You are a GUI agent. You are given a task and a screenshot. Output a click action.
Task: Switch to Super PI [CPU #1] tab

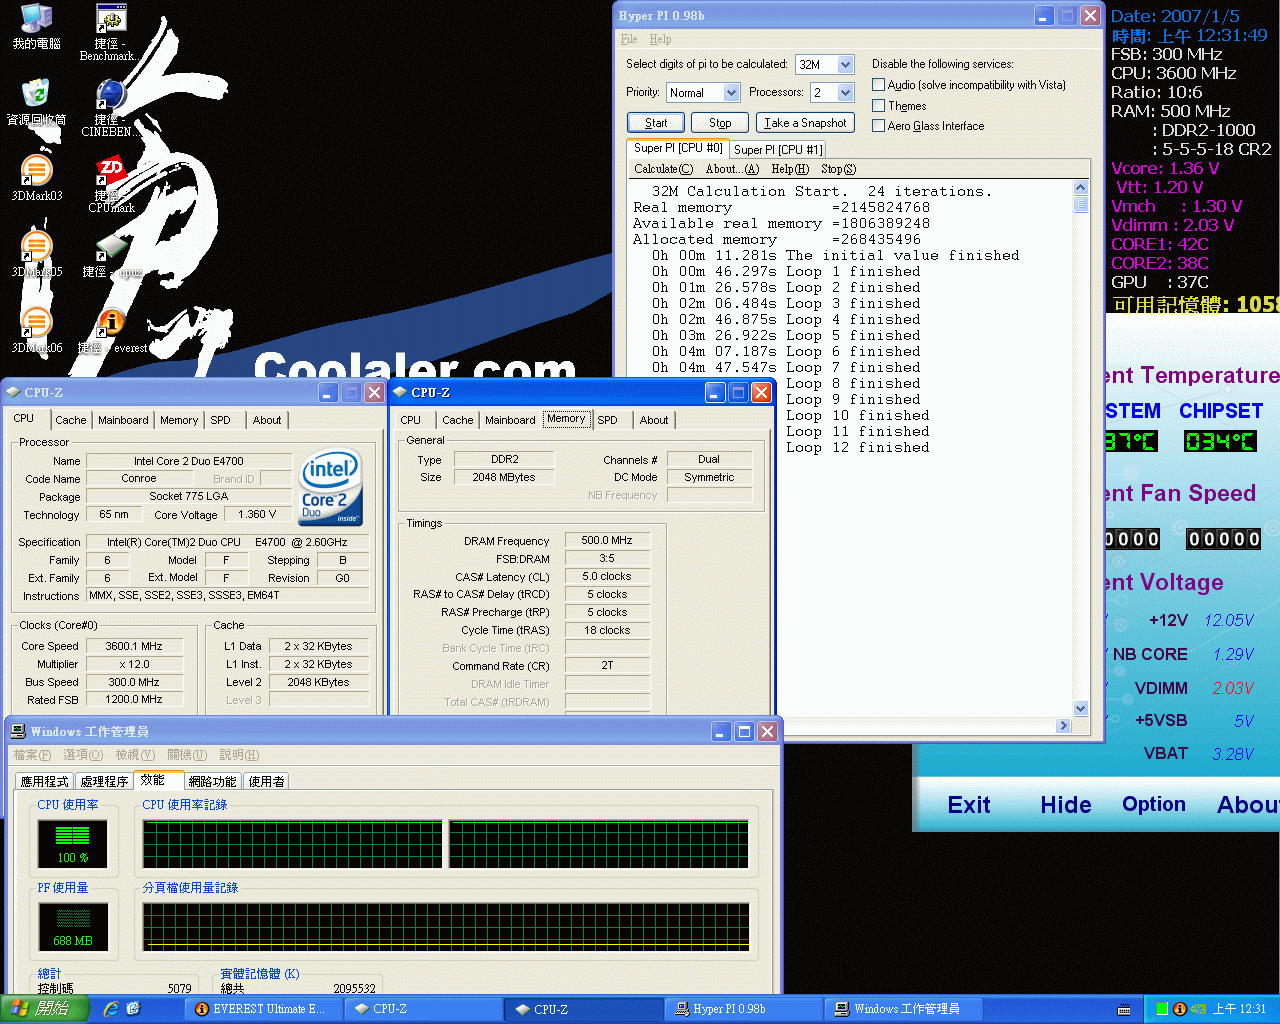tap(778, 149)
